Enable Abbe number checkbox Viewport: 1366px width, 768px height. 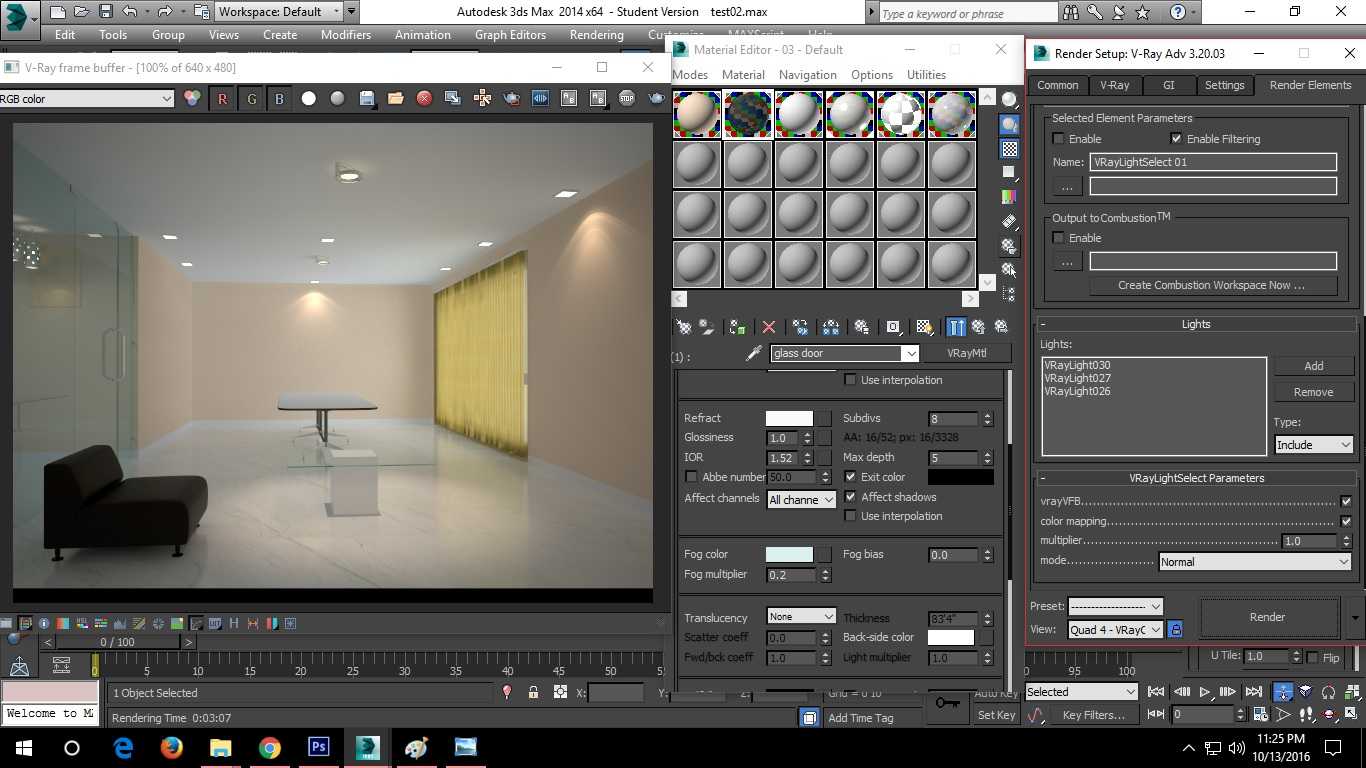(691, 477)
